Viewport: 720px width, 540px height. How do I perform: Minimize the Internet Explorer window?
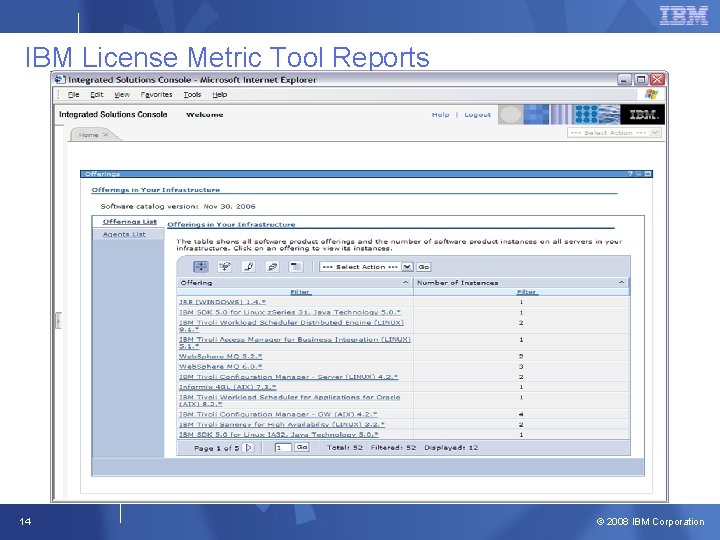tap(624, 79)
